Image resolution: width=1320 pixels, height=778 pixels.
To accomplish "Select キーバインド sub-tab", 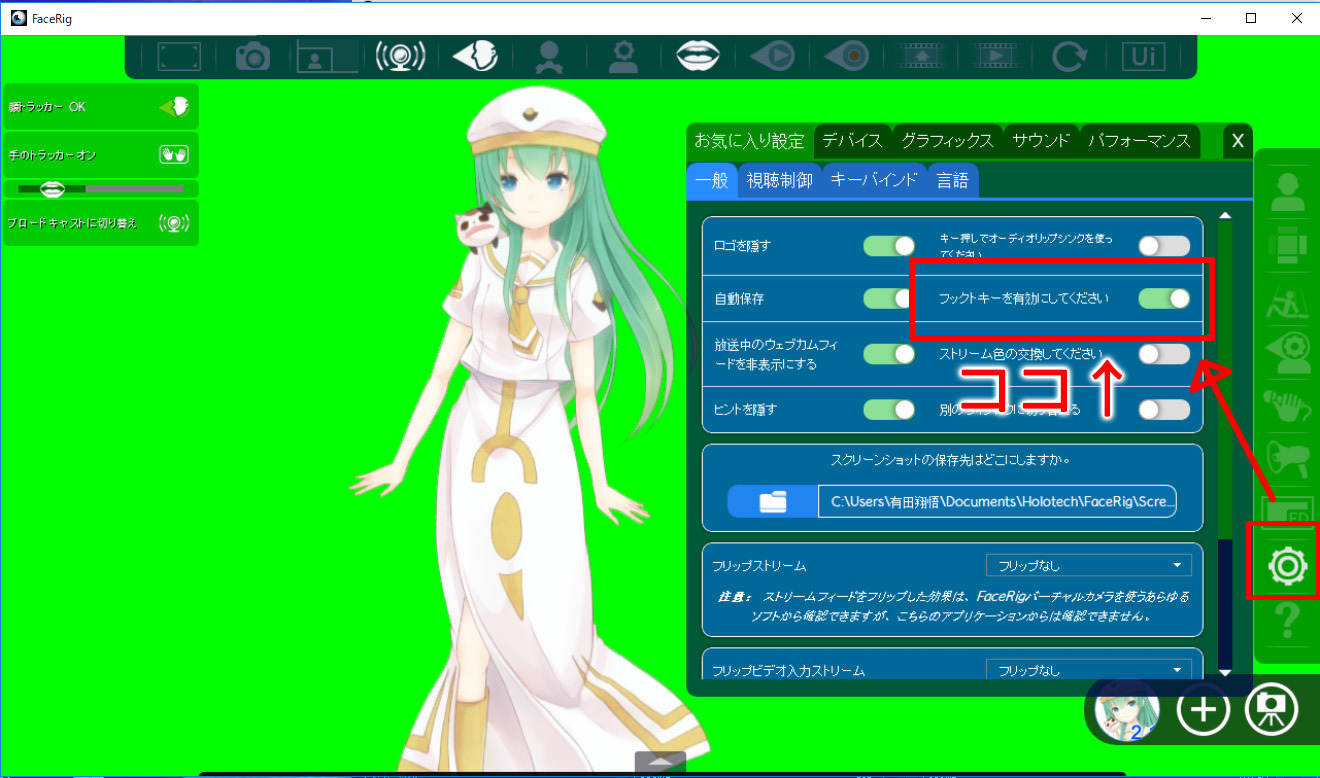I will pos(874,181).
